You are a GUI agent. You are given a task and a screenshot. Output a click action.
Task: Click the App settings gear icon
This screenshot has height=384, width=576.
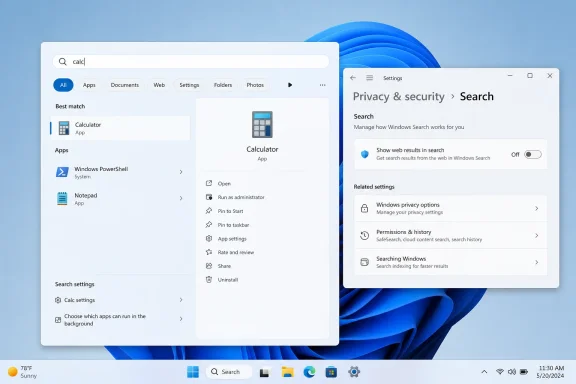pos(209,238)
